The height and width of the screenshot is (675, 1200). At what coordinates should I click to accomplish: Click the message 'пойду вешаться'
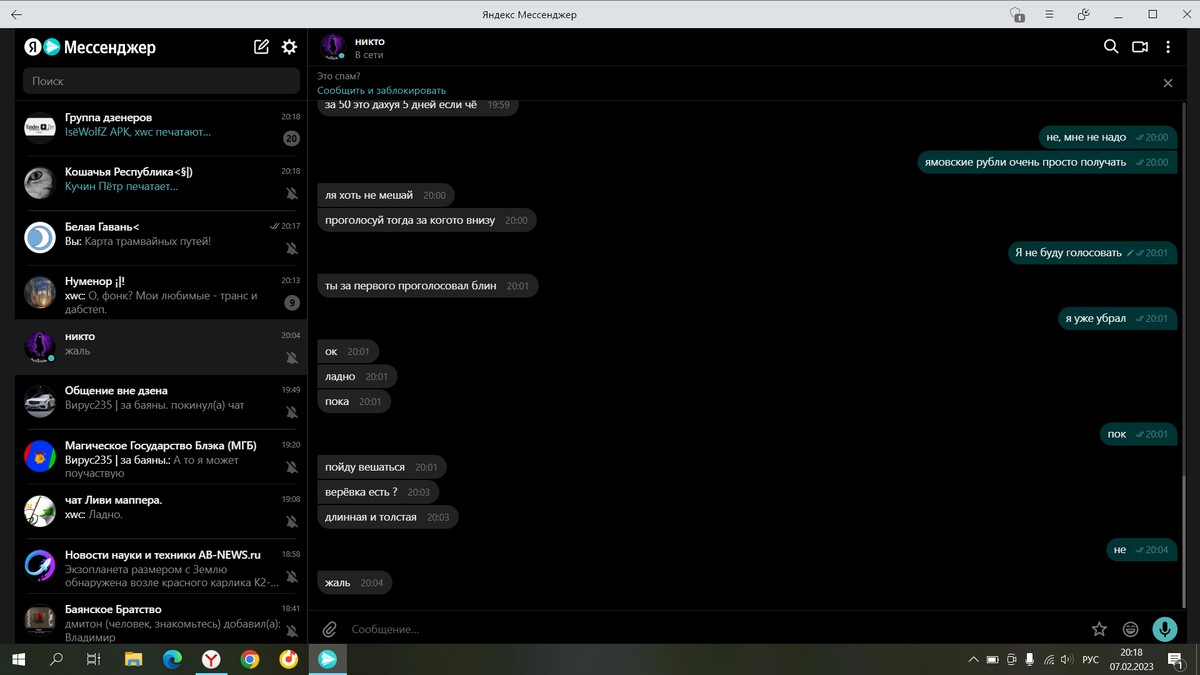(x=382, y=467)
